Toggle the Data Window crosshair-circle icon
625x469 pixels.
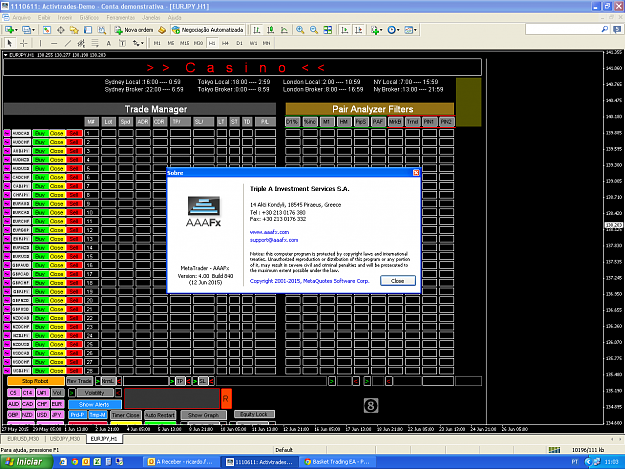[61, 30]
